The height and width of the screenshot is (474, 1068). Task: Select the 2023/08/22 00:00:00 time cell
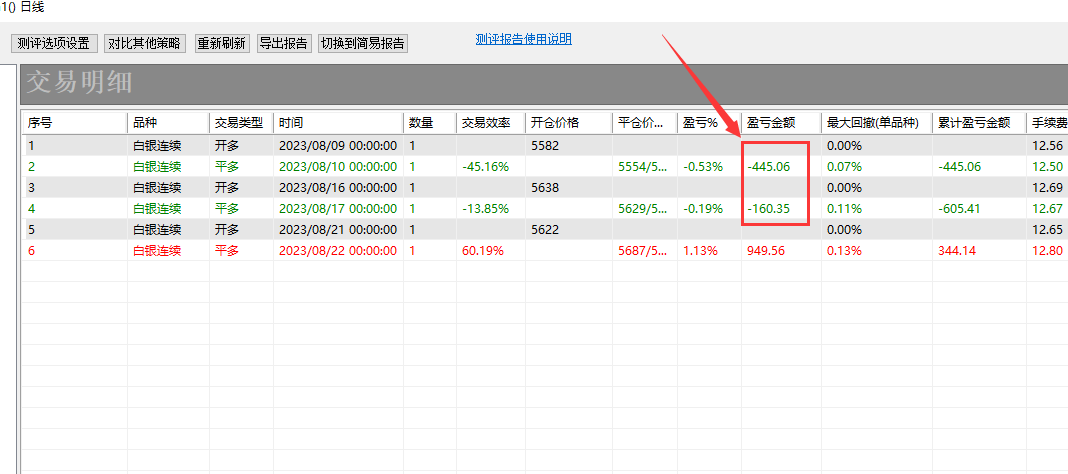(338, 251)
